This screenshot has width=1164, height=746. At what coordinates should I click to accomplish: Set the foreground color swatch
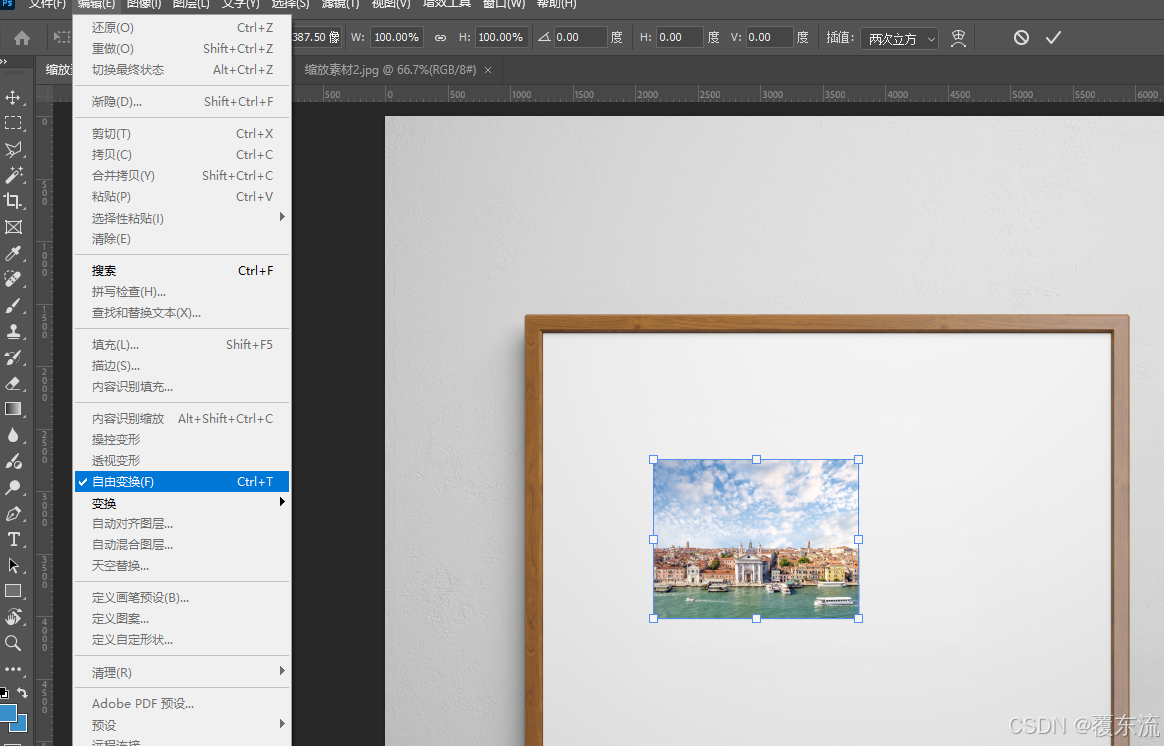(7, 713)
